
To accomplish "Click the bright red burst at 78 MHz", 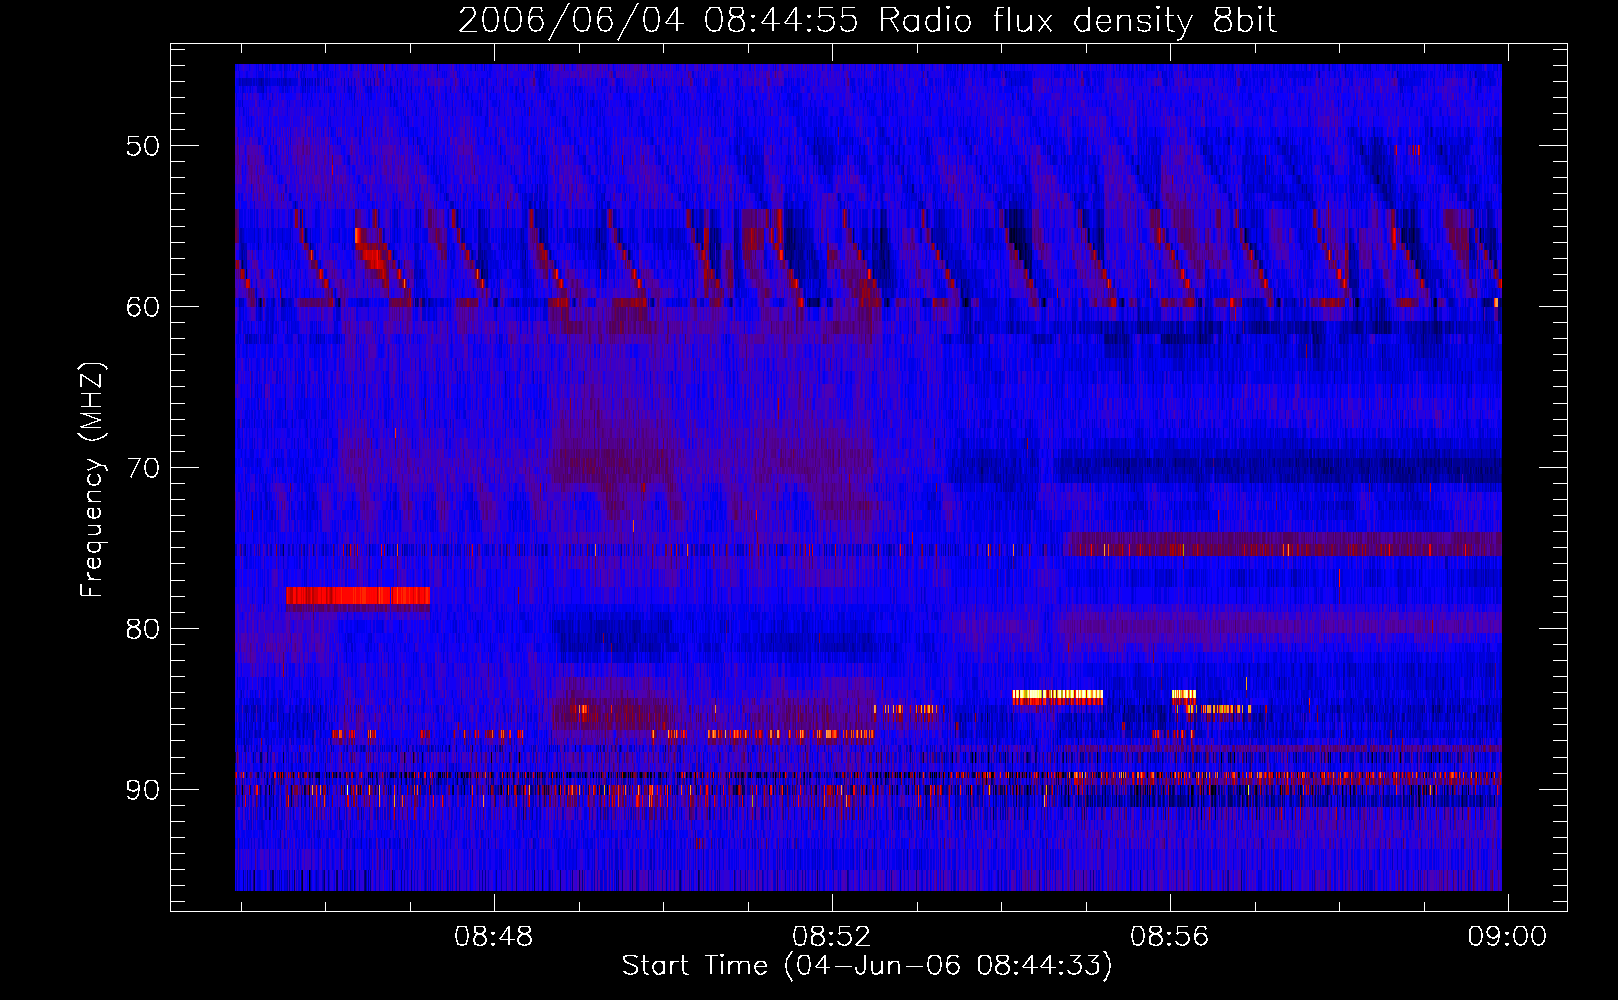I will [358, 596].
